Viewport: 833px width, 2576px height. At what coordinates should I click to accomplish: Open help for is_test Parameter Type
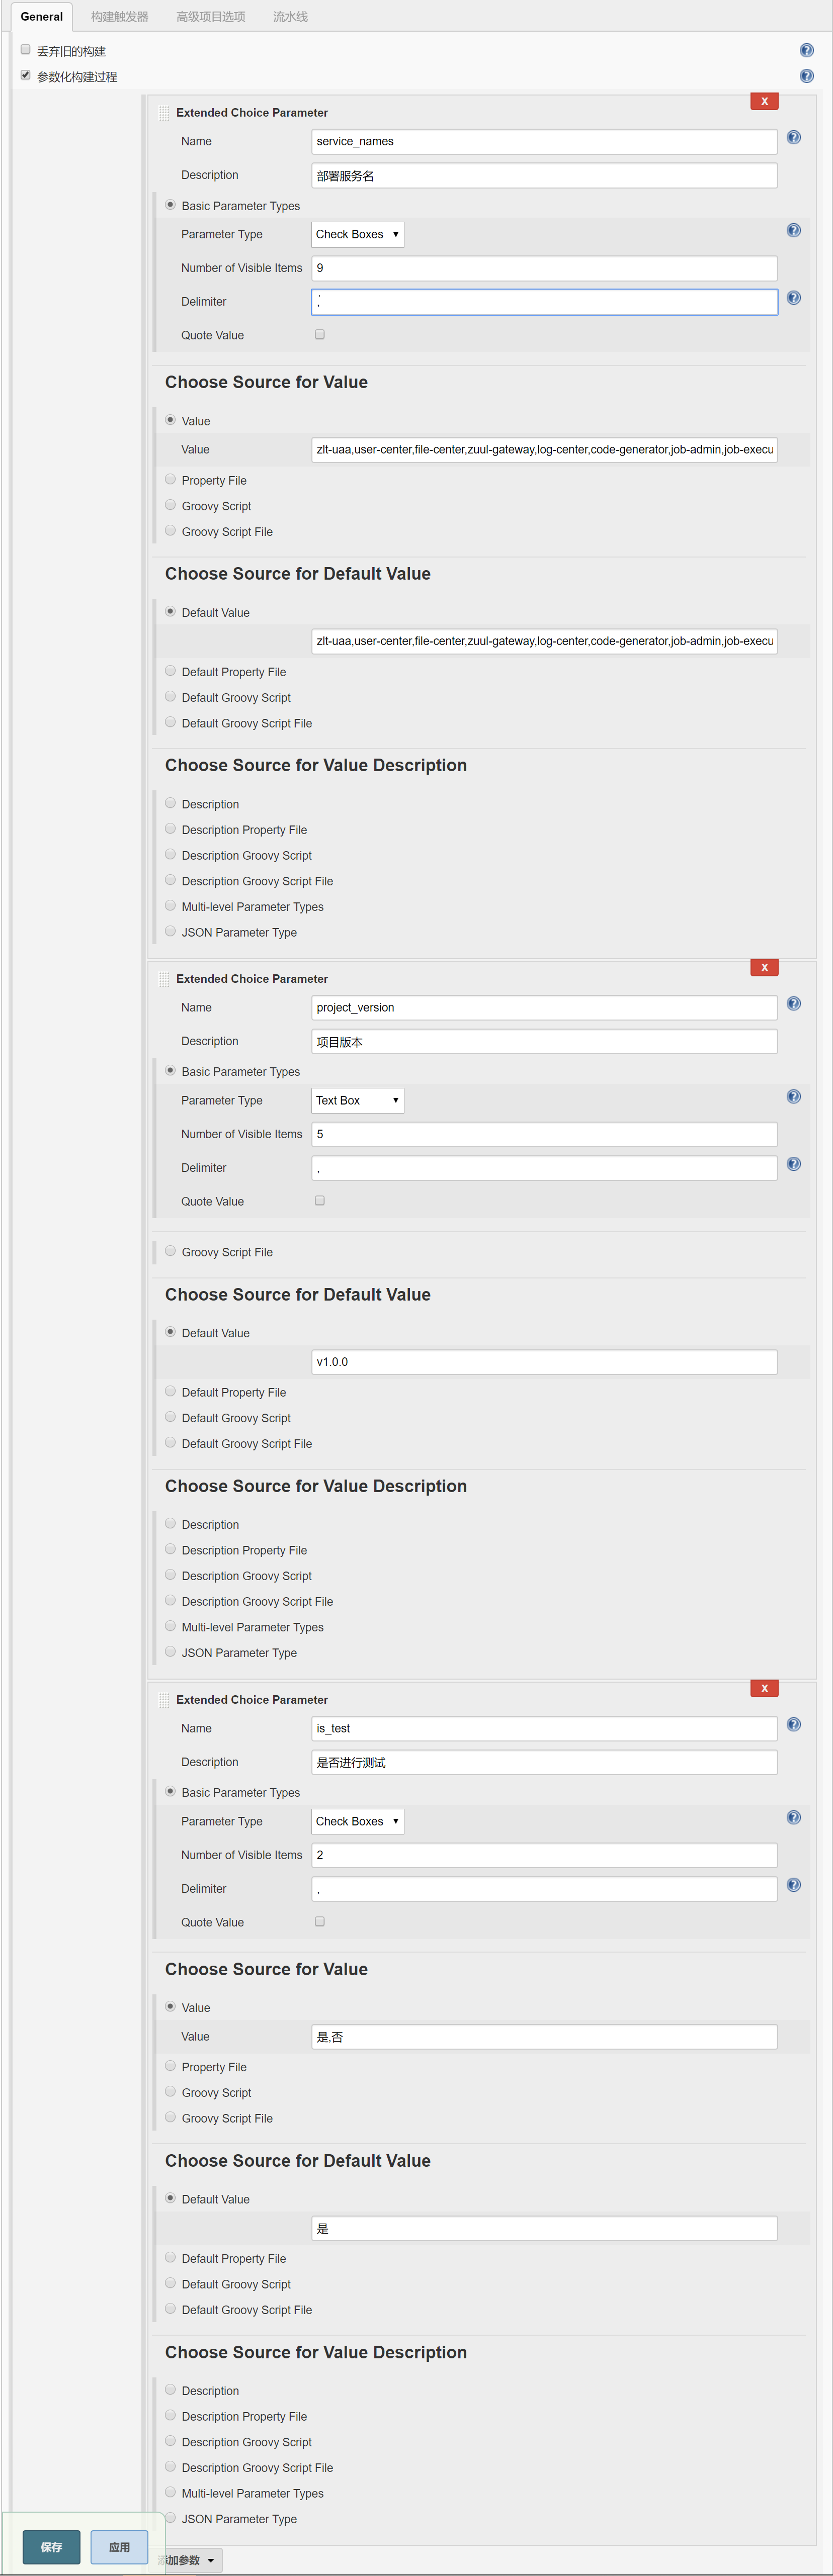793,1817
